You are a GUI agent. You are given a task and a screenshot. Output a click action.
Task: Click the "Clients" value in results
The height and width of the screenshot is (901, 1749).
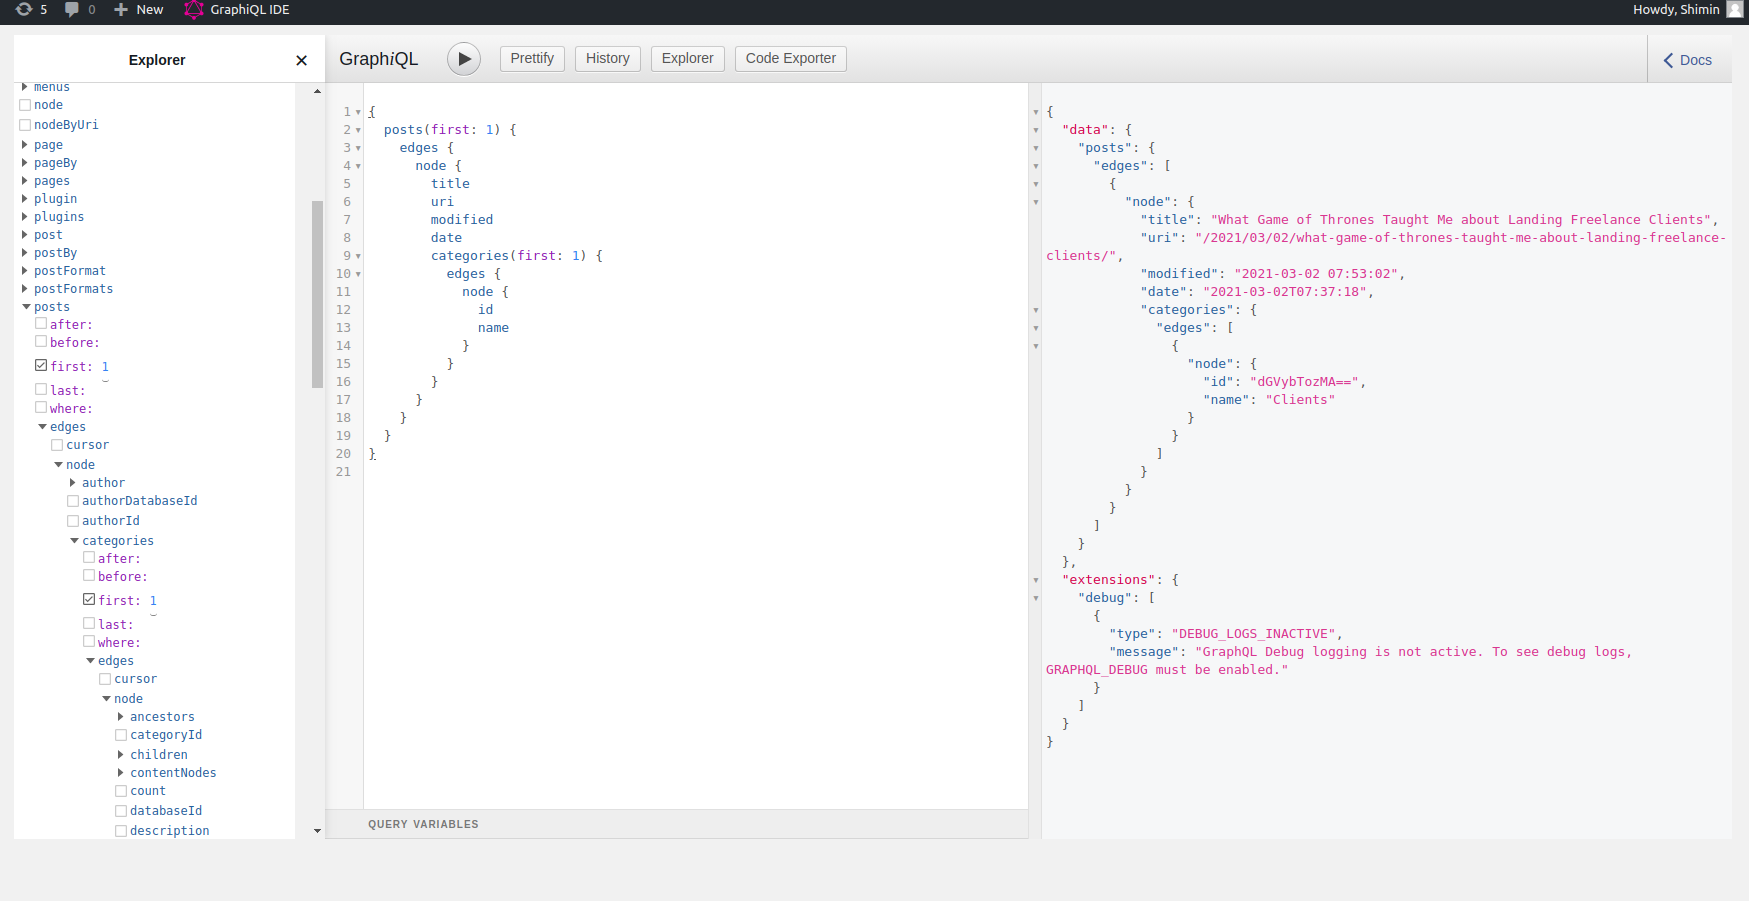pyautogui.click(x=1300, y=400)
